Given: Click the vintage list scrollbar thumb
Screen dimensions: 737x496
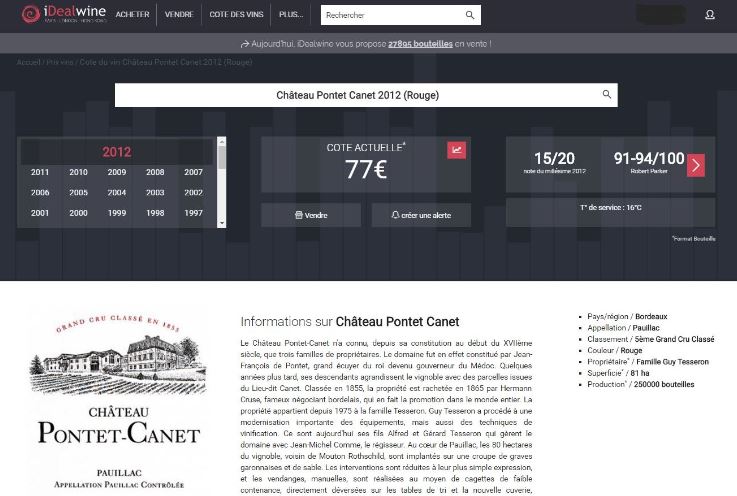Looking at the screenshot, I should (222, 157).
